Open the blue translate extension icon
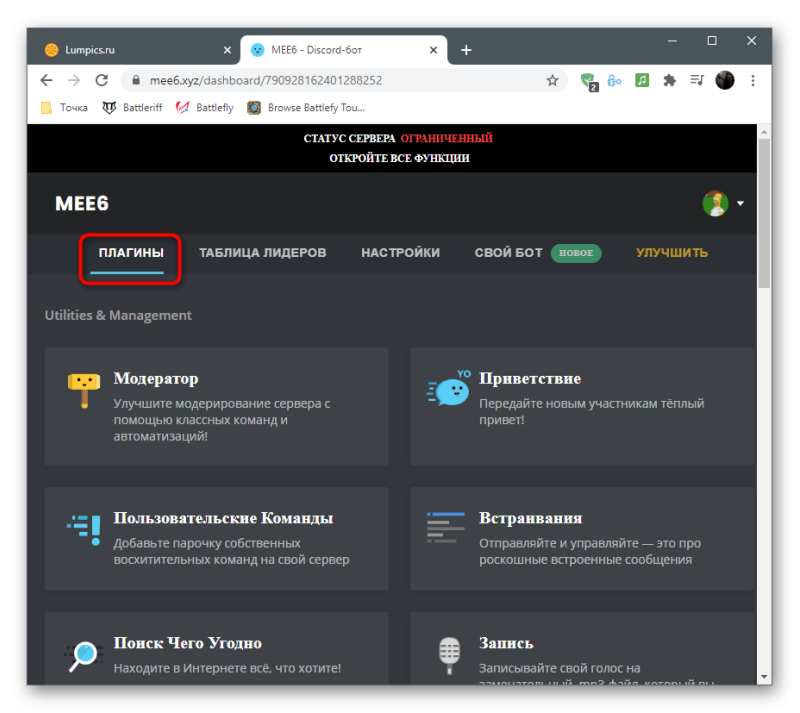800x713 pixels. 615,80
